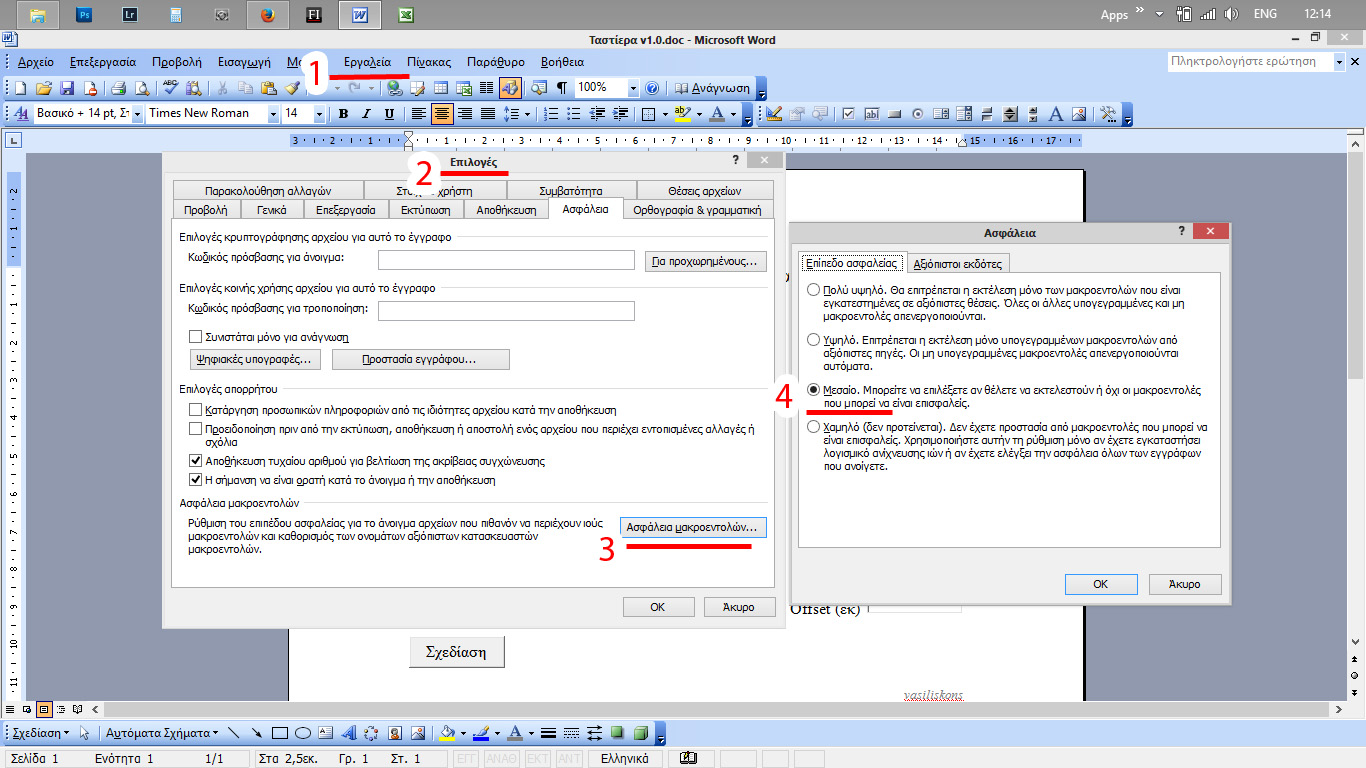Click the Paste clipboard icon
This screenshot has width=1366, height=768.
click(269, 88)
